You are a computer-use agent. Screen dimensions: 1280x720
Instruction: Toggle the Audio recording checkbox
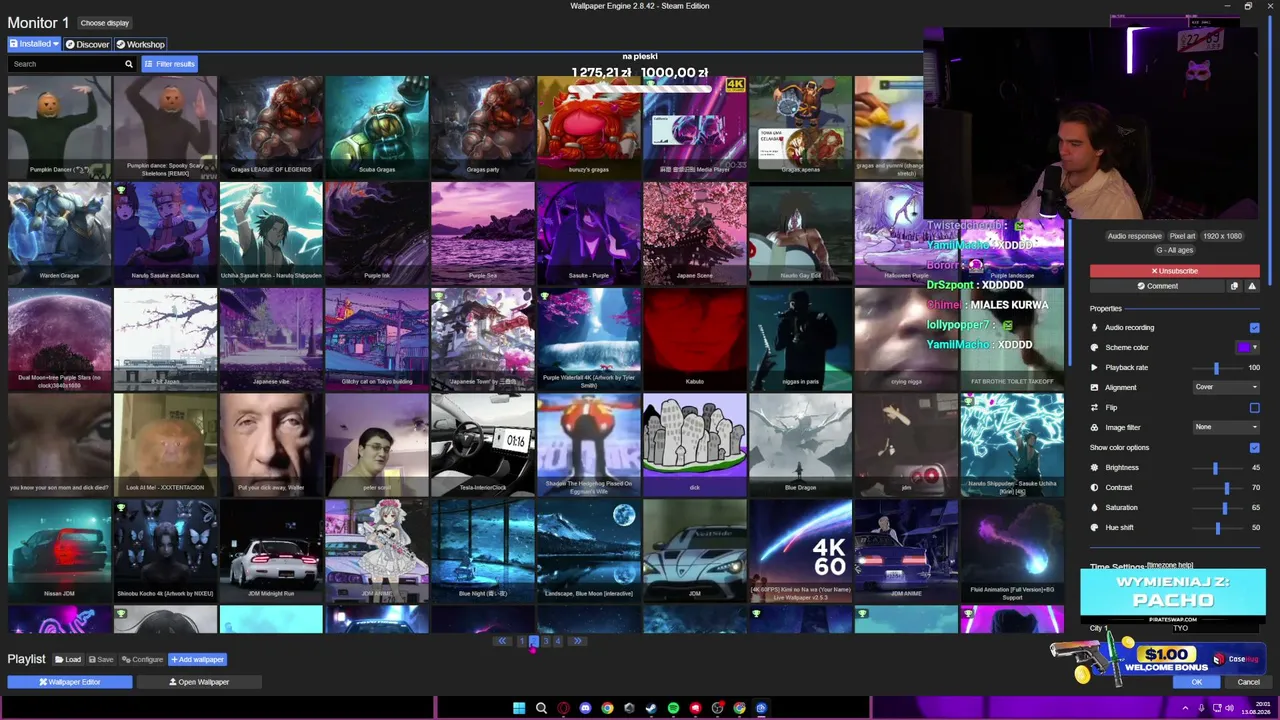[x=1254, y=328]
